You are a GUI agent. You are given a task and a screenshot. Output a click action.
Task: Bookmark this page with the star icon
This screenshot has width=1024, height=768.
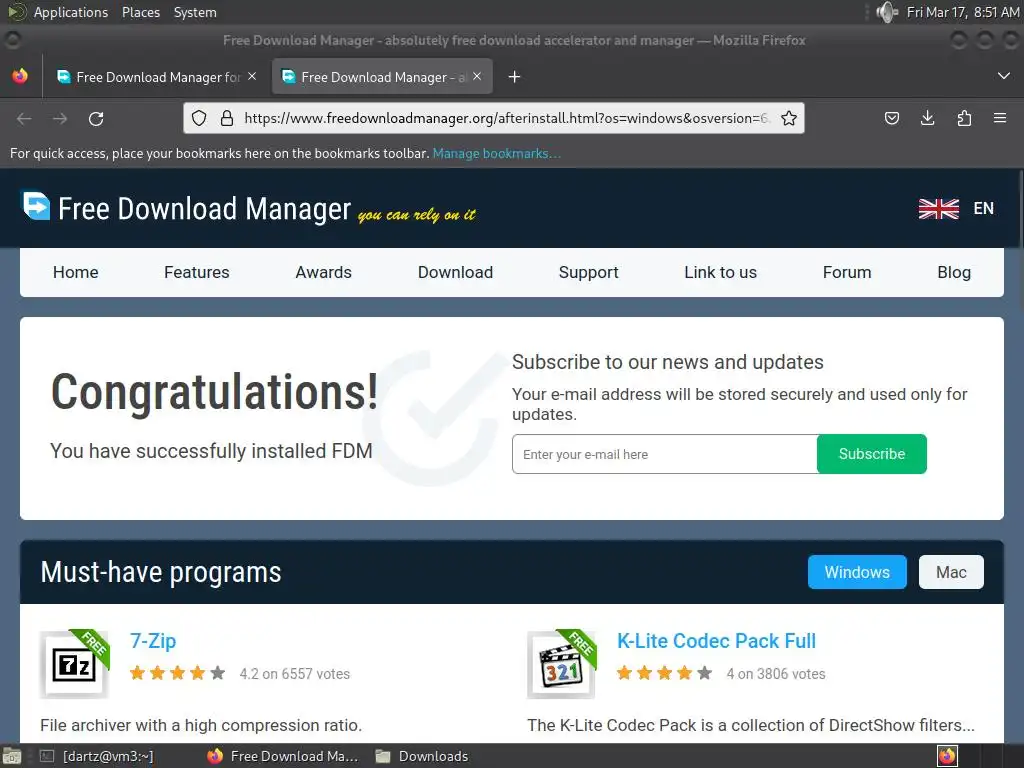point(789,118)
